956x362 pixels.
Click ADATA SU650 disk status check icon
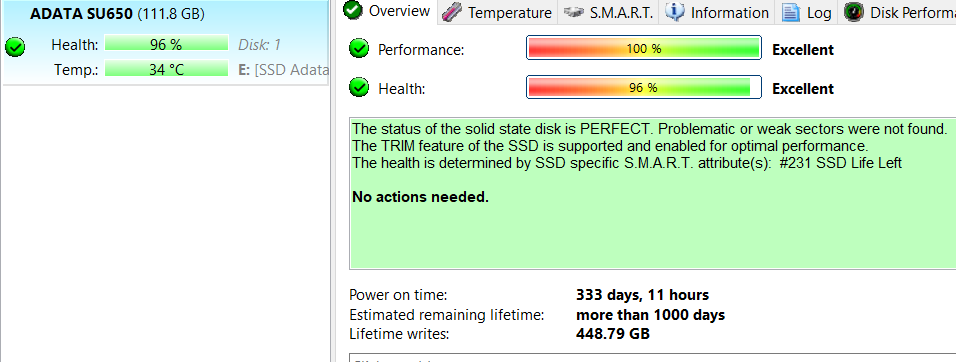point(15,47)
